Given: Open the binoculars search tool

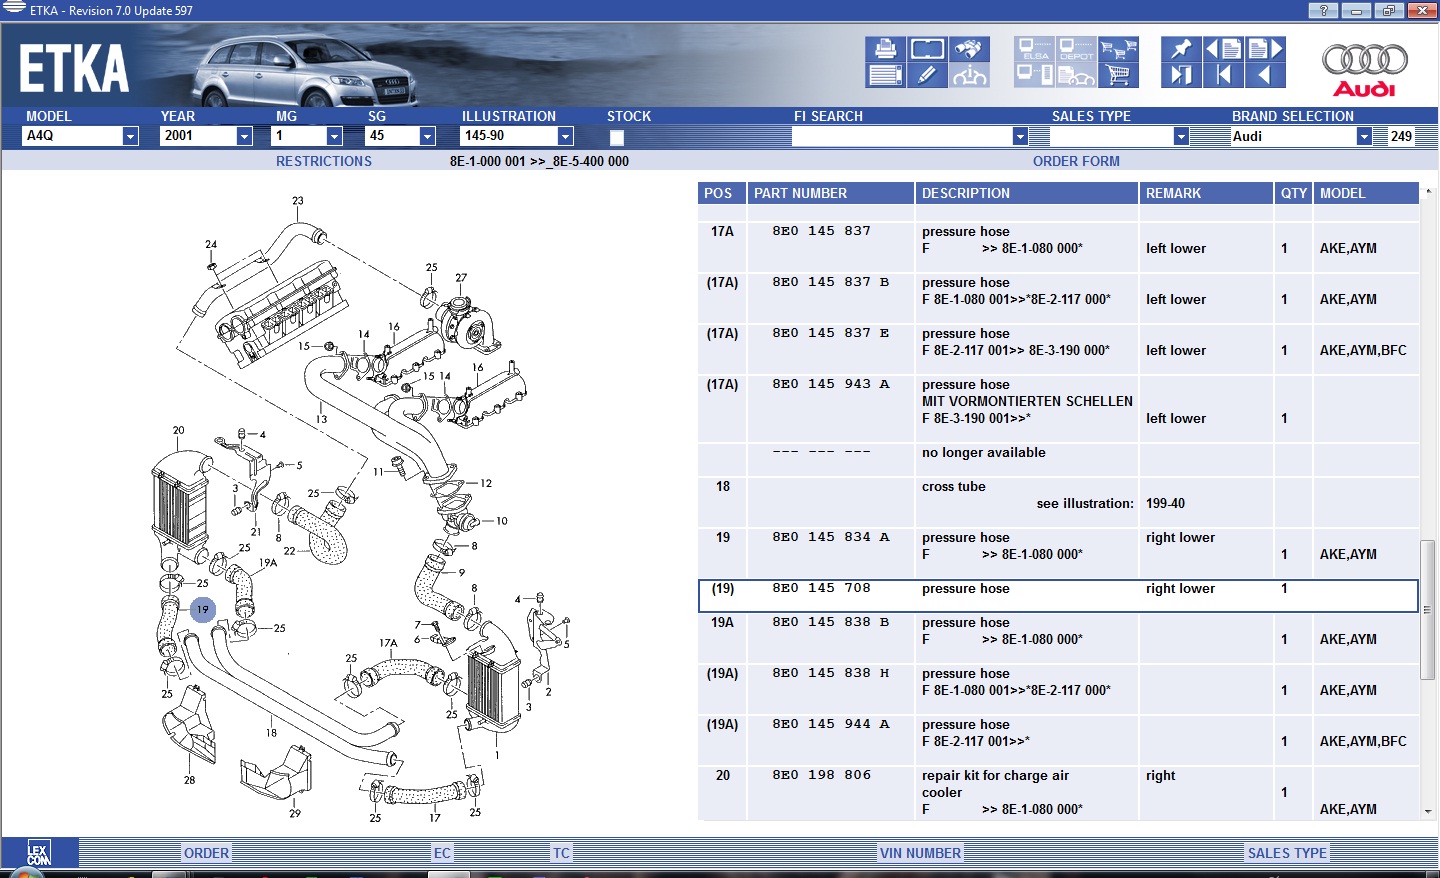Looking at the screenshot, I should click(x=968, y=49).
